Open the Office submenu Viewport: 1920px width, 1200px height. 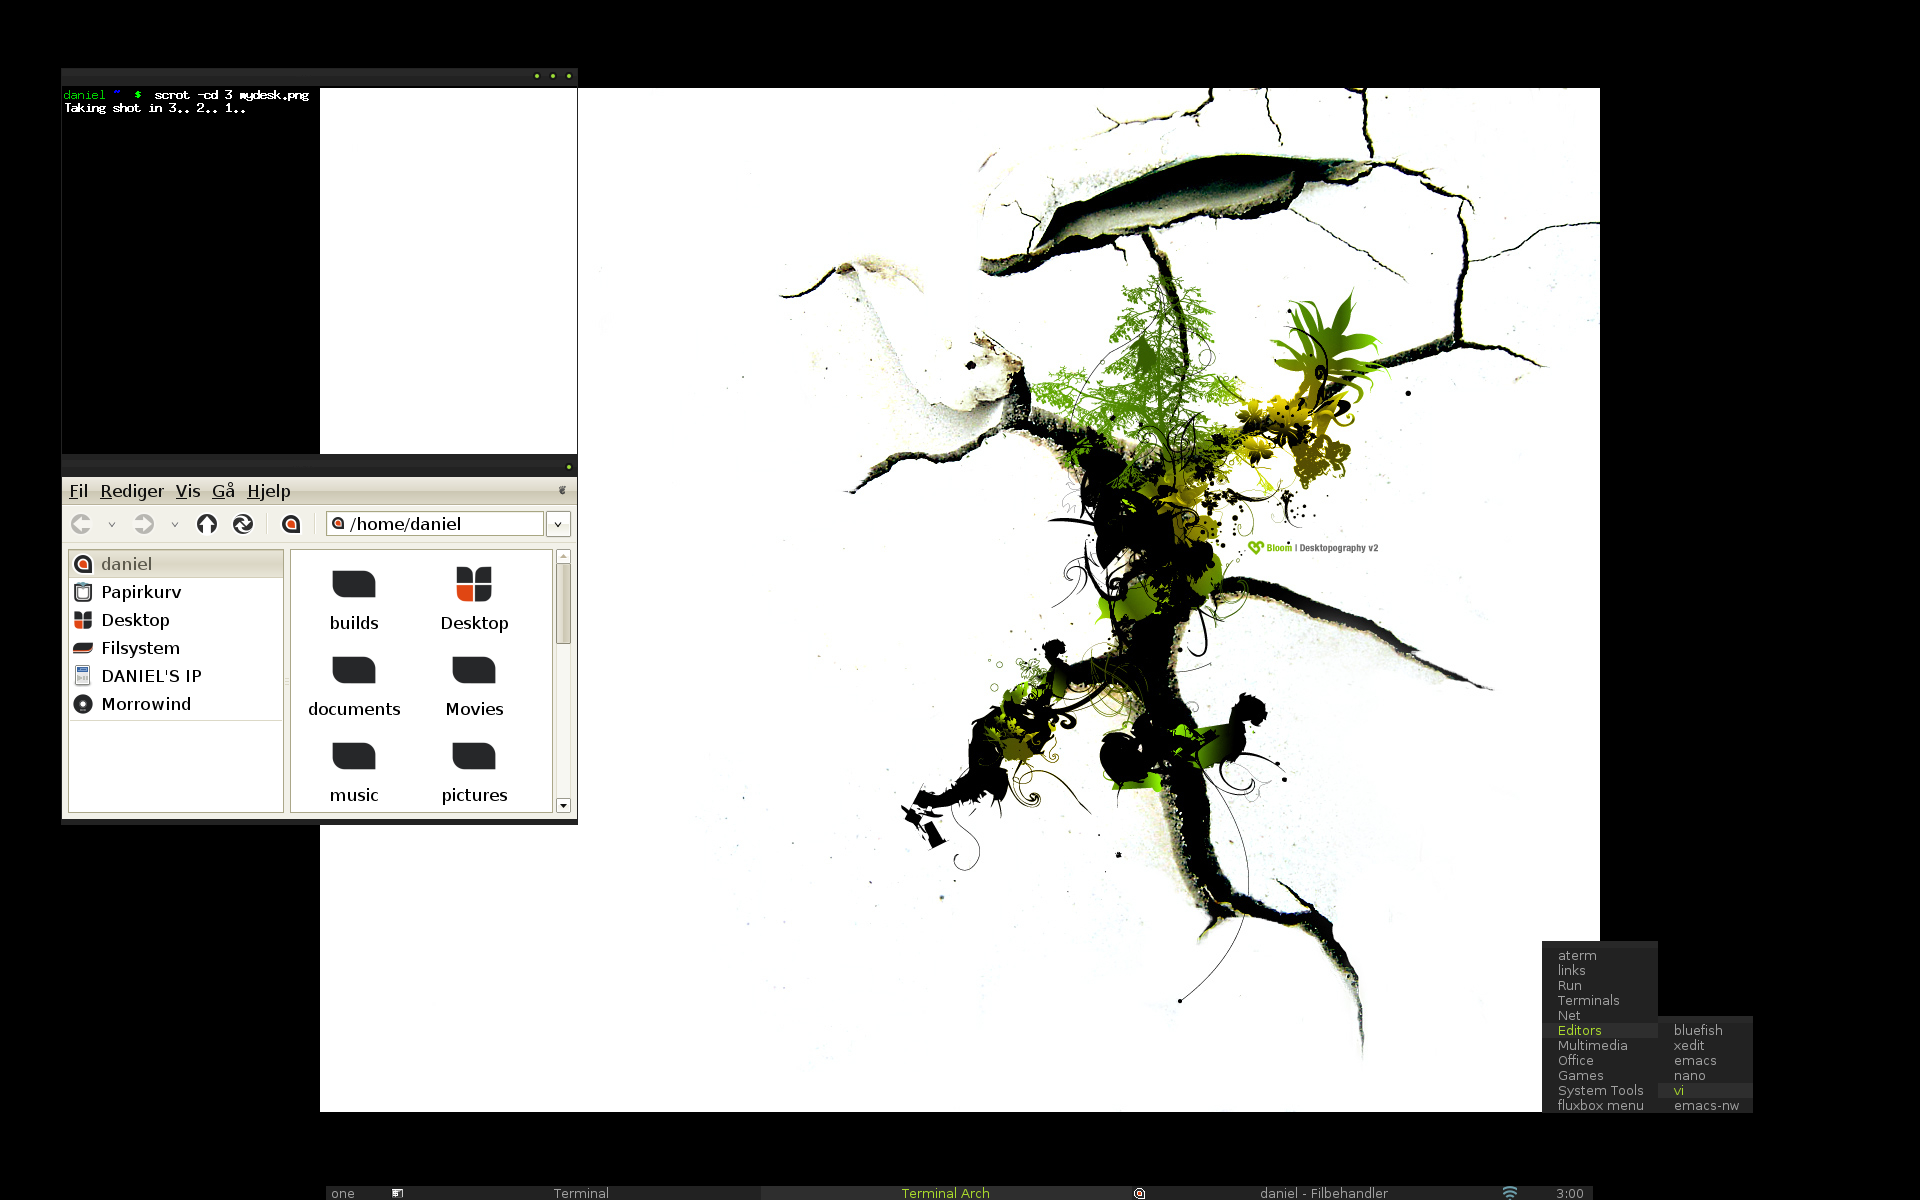coord(1600,1061)
